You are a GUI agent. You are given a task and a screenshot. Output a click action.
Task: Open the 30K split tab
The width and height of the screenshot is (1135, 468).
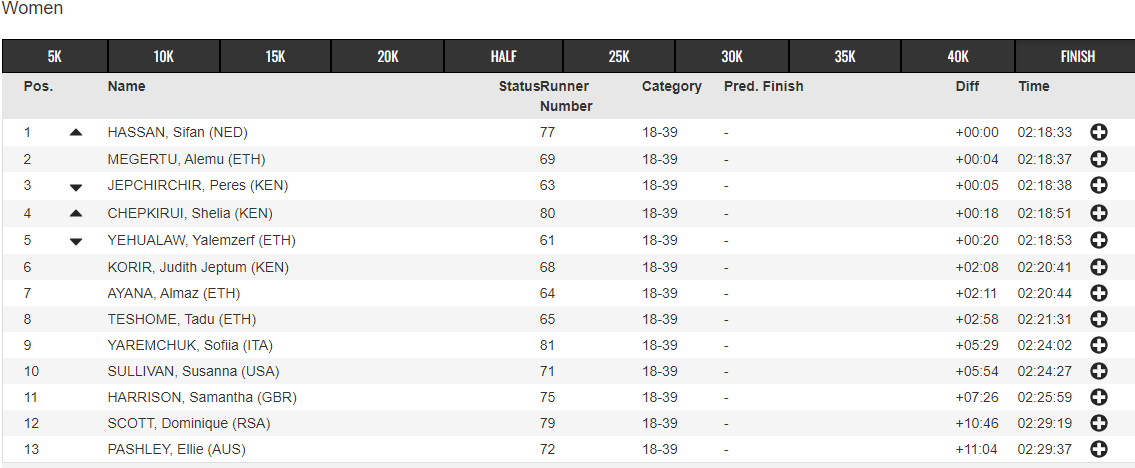coord(732,56)
